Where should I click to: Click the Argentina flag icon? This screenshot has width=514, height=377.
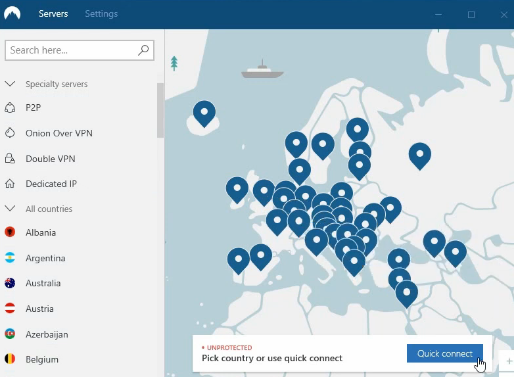coord(10,258)
